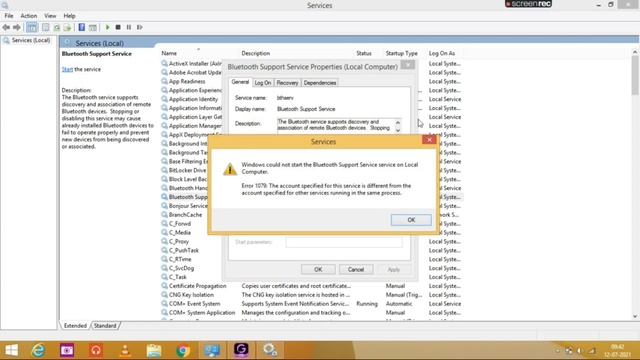Image resolution: width=640 pixels, height=360 pixels.
Task: Switch to the Standard view tab
Action: coord(105,326)
